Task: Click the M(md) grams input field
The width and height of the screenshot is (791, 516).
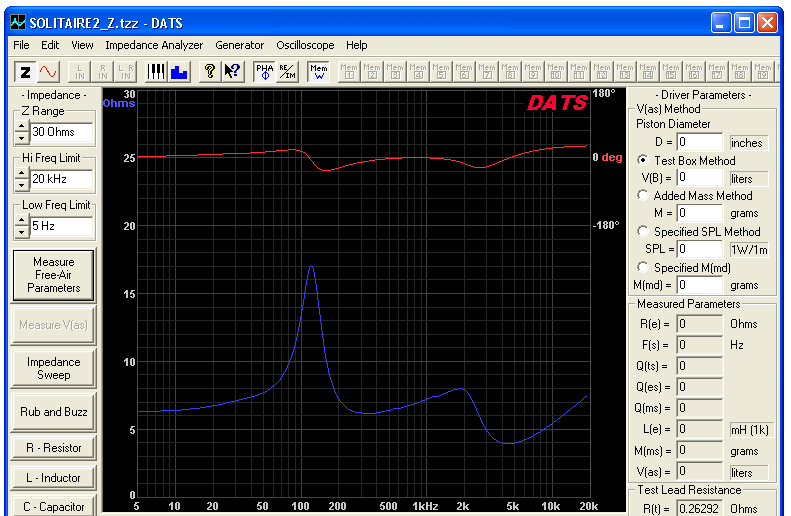Action: (x=700, y=285)
